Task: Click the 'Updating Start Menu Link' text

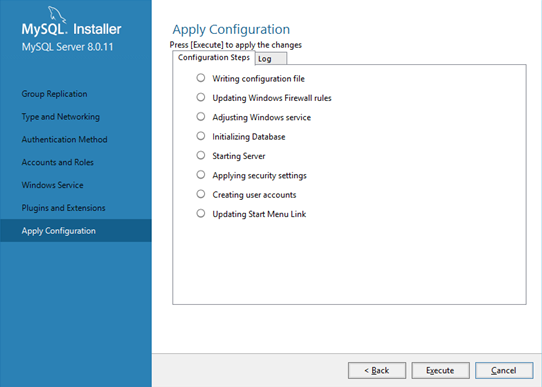Action: click(x=259, y=214)
